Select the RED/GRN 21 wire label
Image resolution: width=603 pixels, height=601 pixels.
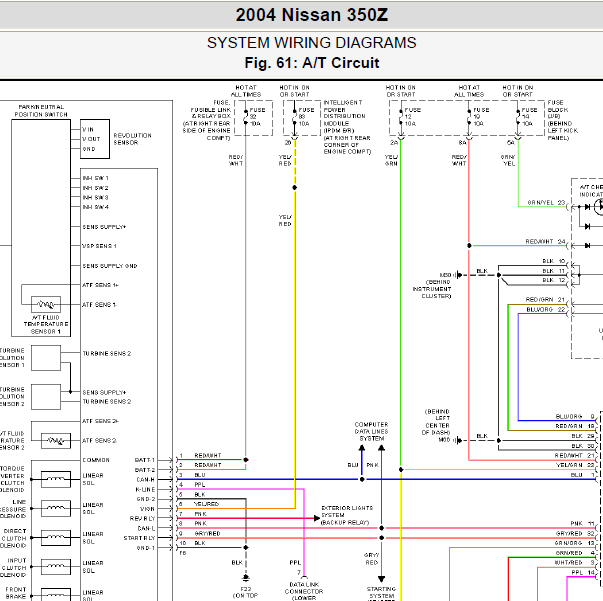[x=545, y=300]
